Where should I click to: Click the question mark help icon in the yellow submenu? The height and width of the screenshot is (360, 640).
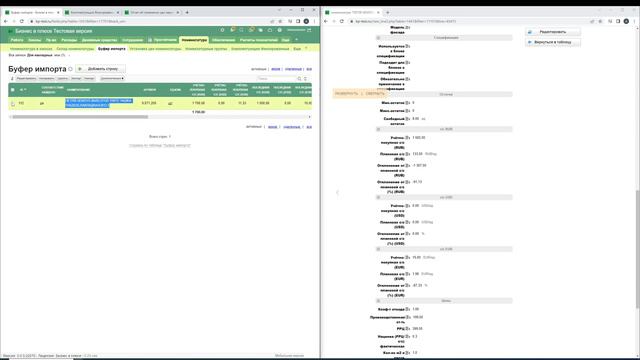tap(306, 49)
